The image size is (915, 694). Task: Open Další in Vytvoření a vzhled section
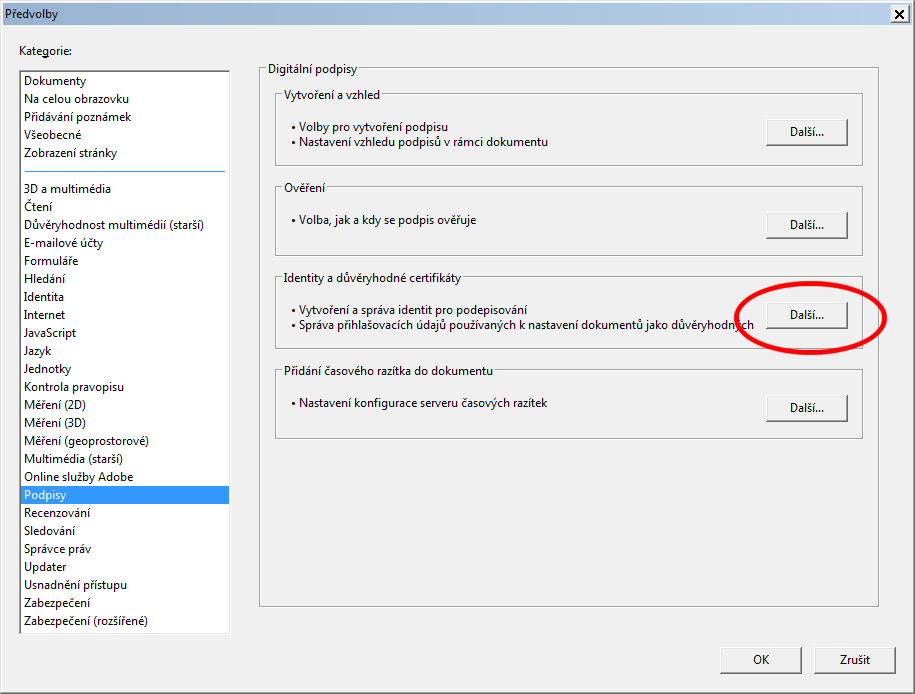click(806, 132)
